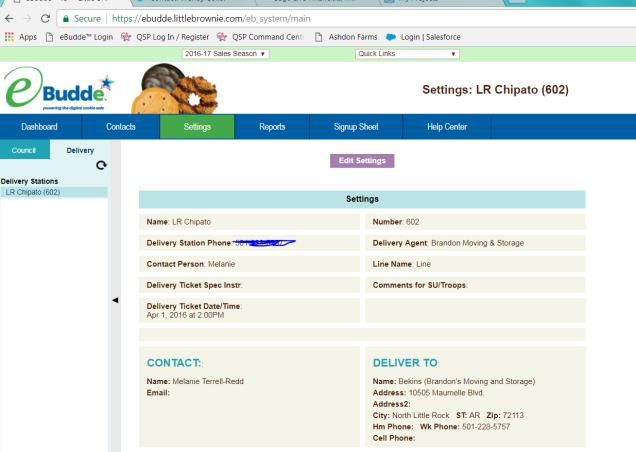
Task: Reload the page with the refresh icon
Action: (45, 19)
